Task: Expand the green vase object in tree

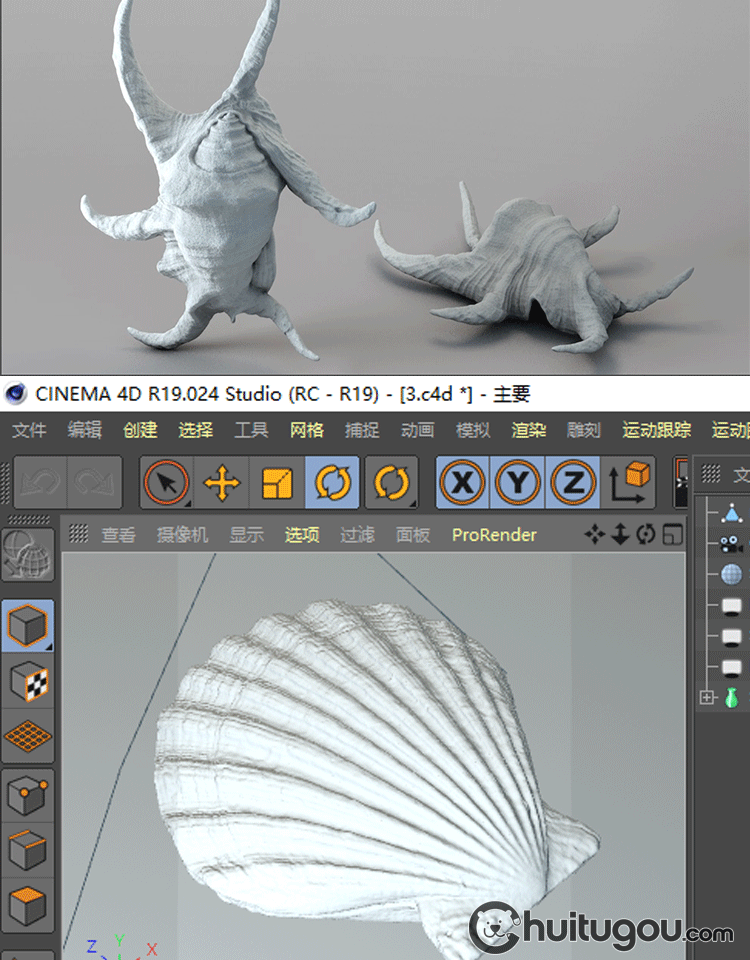Action: [x=708, y=697]
